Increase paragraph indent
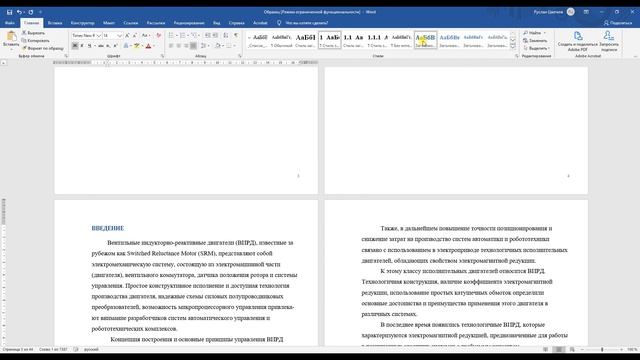This screenshot has height=360, width=640. pyautogui.click(x=216, y=36)
